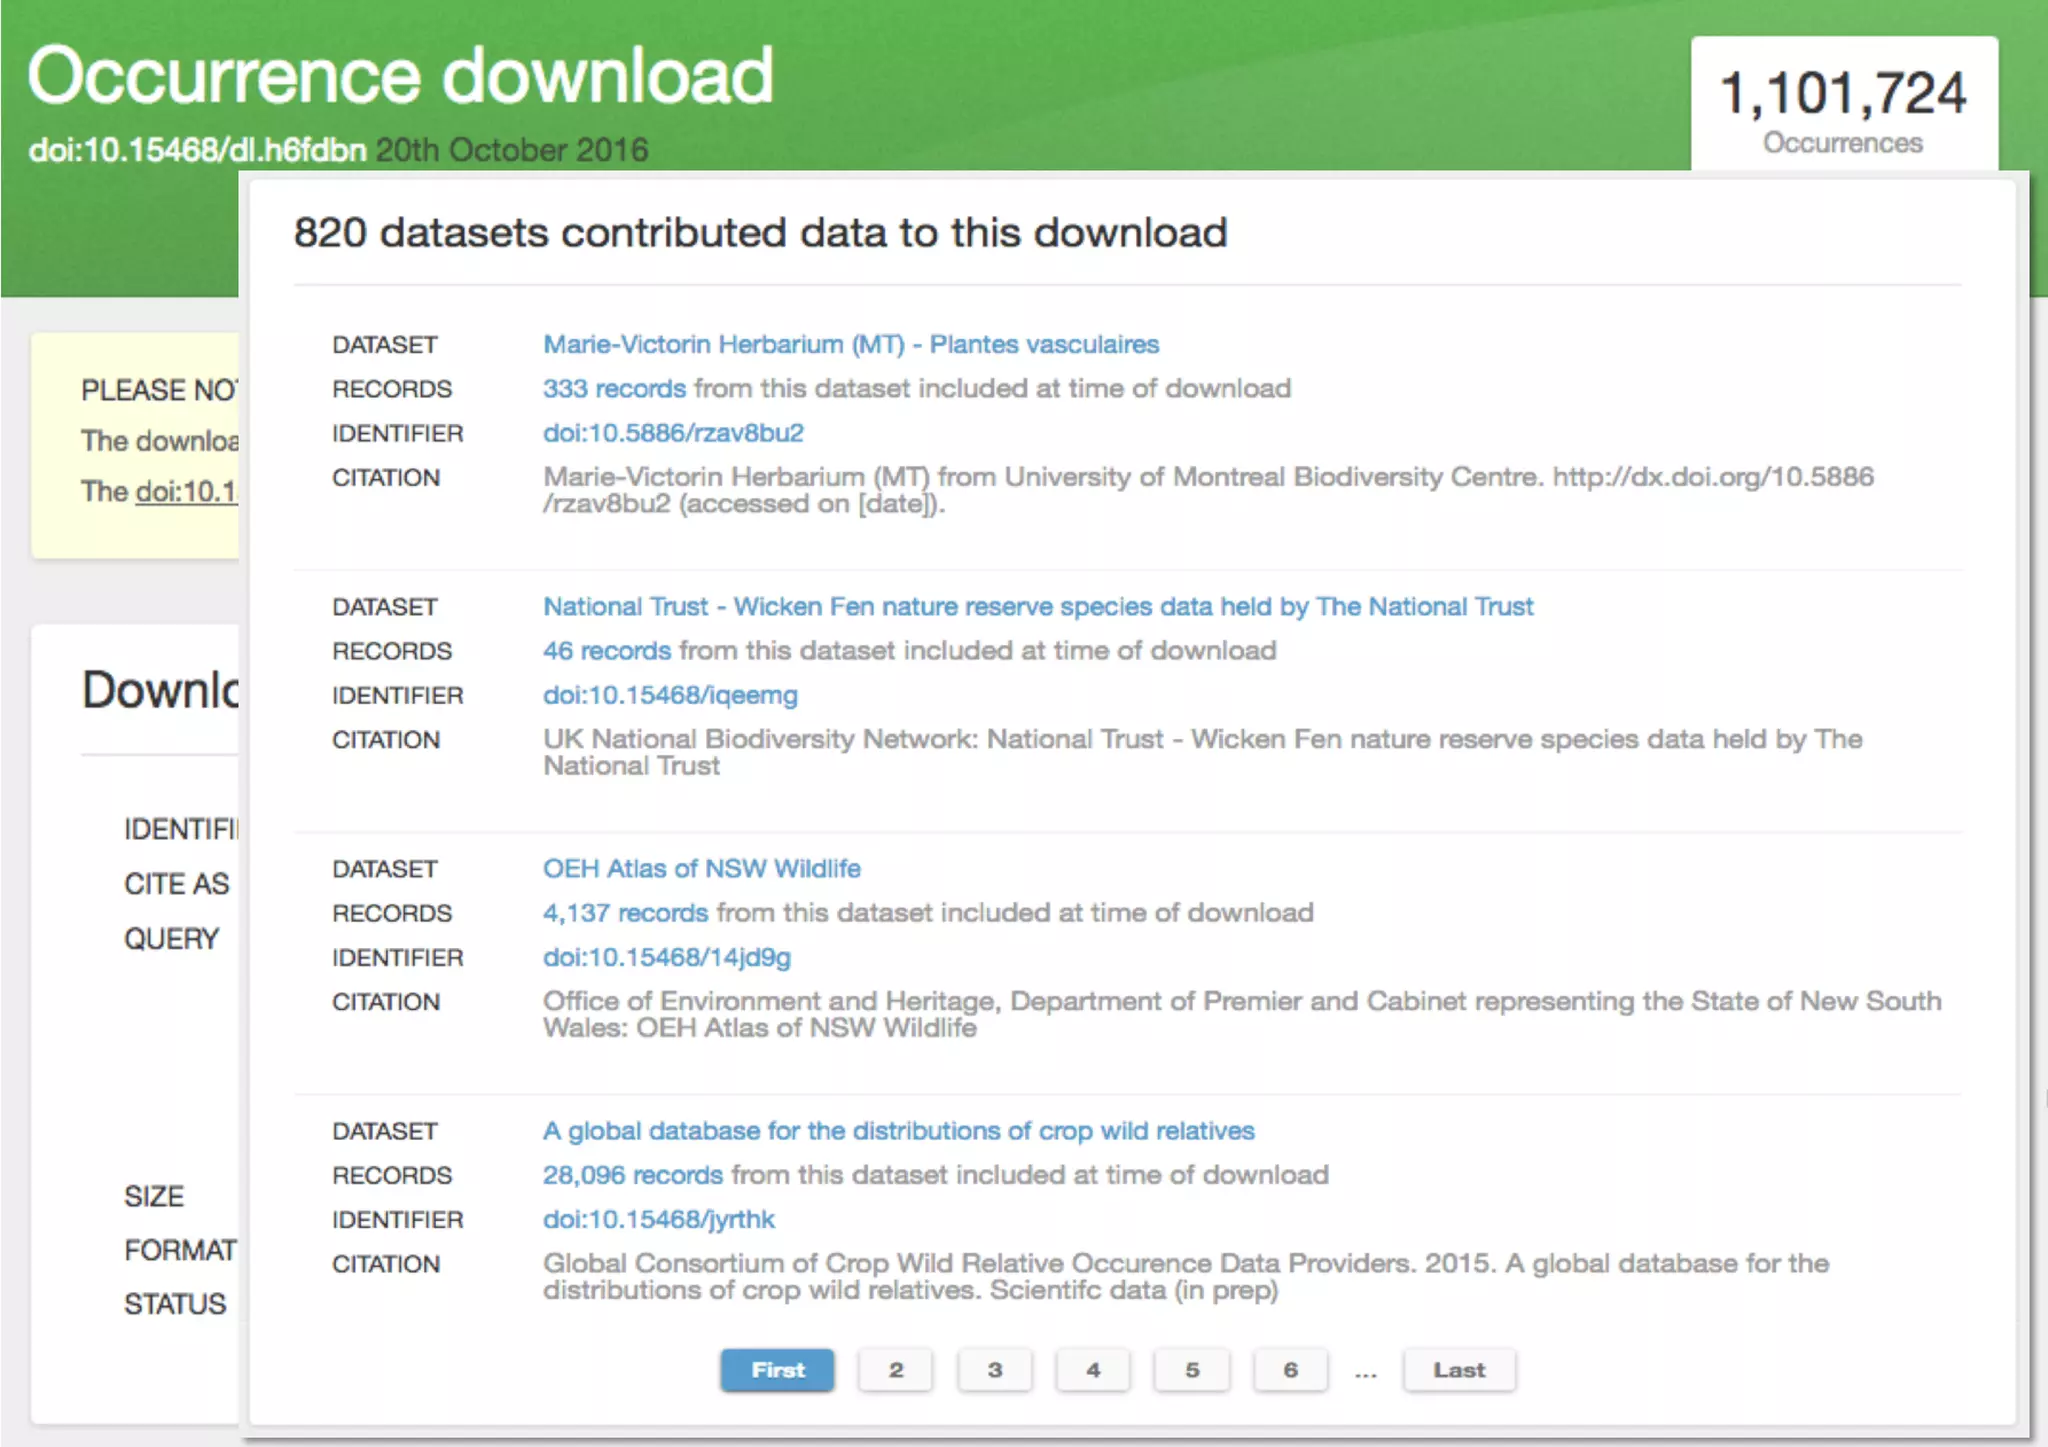Open identifier doi:10.15468/iqeemg

coord(670,695)
